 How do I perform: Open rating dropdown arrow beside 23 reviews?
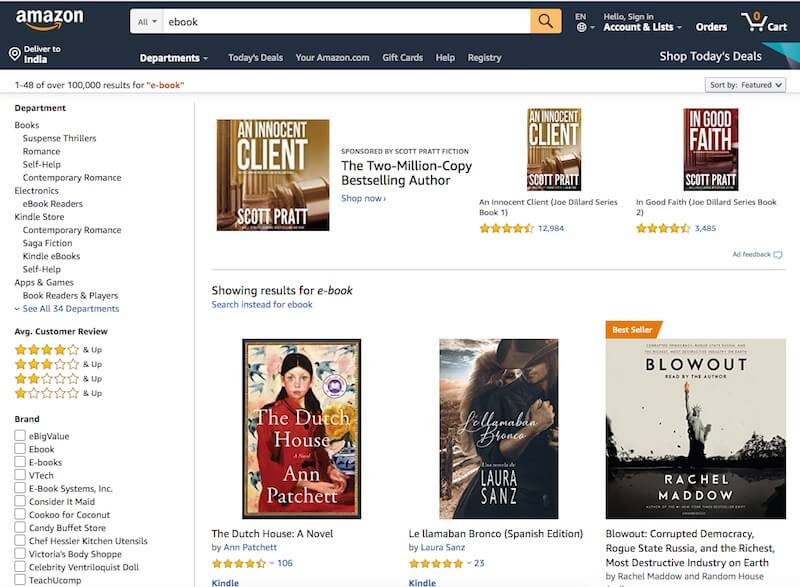469,563
